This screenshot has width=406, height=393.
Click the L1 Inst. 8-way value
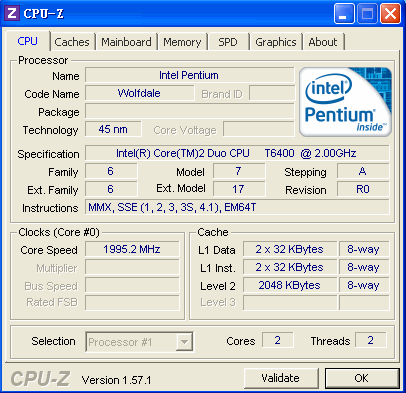point(364,267)
